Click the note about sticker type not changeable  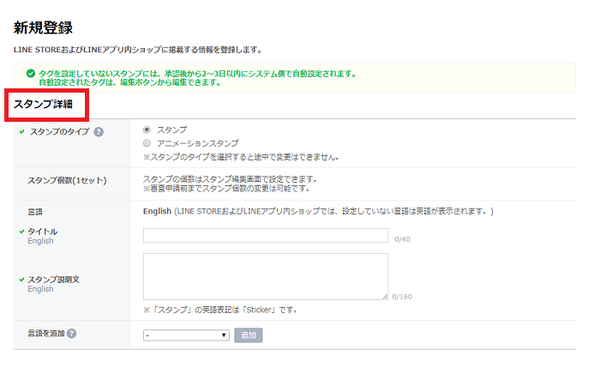point(241,157)
